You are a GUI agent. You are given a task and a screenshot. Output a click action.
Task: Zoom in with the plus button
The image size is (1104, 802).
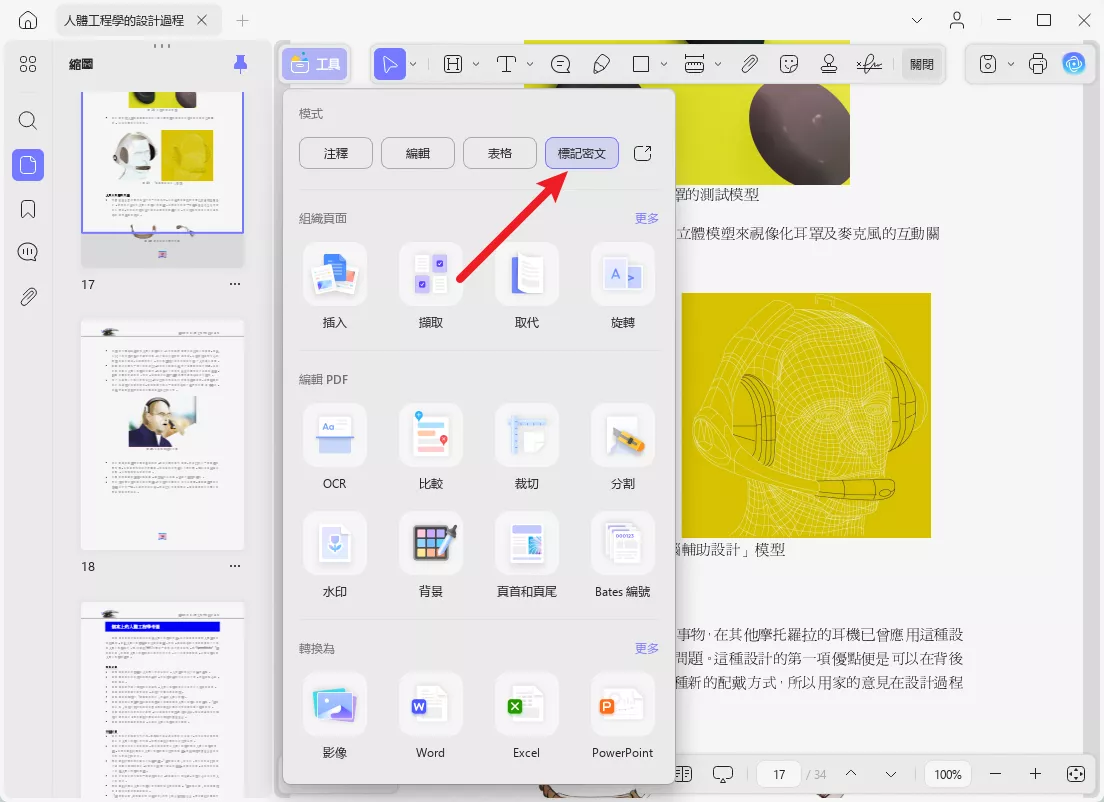[x=1035, y=774]
